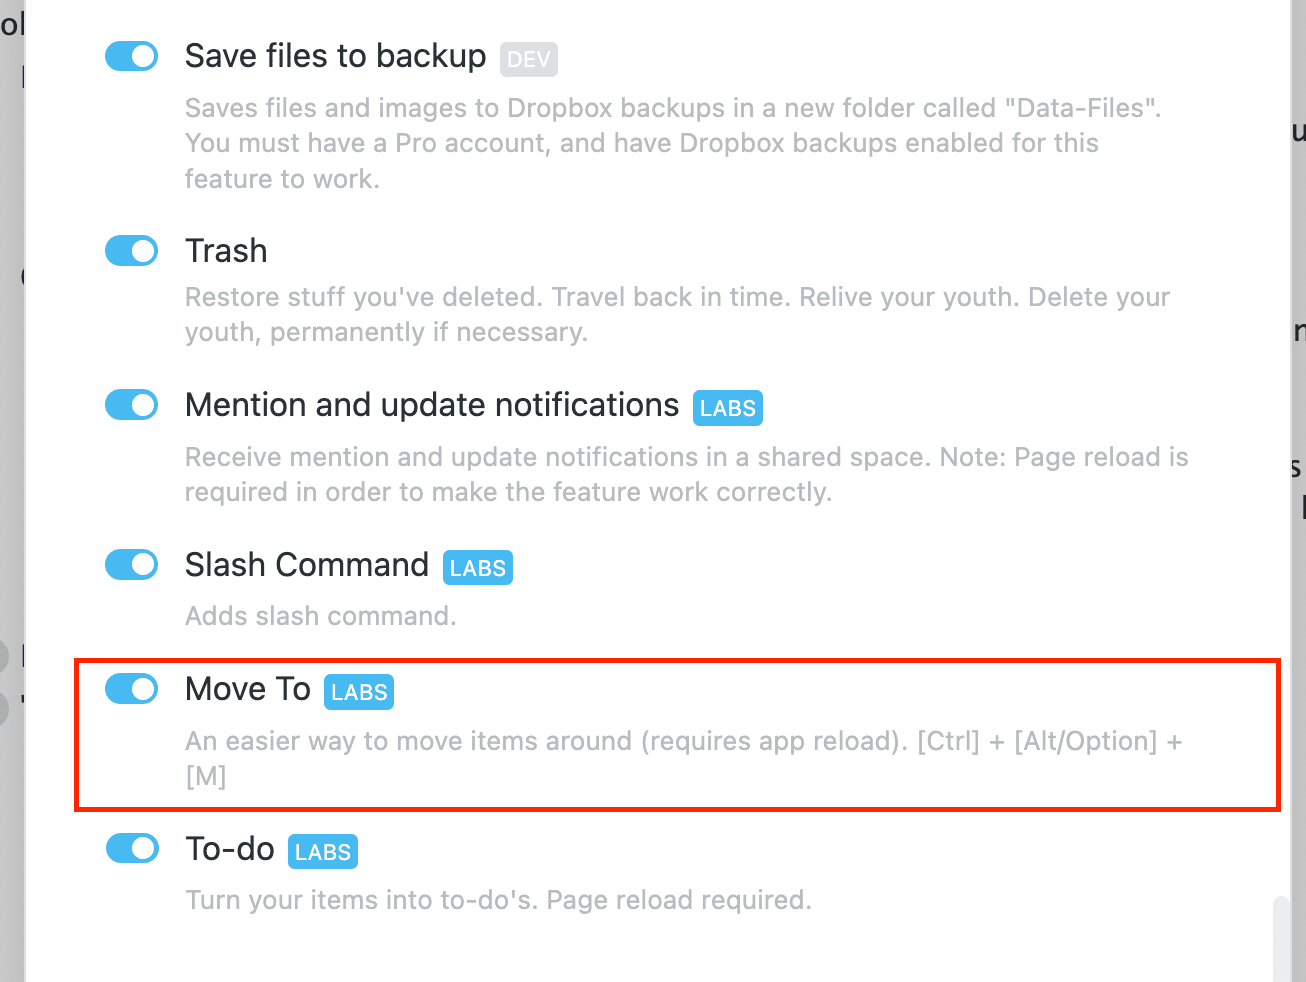The width and height of the screenshot is (1306, 982).
Task: Click the LABS badge beside To-do
Action: tap(323, 852)
